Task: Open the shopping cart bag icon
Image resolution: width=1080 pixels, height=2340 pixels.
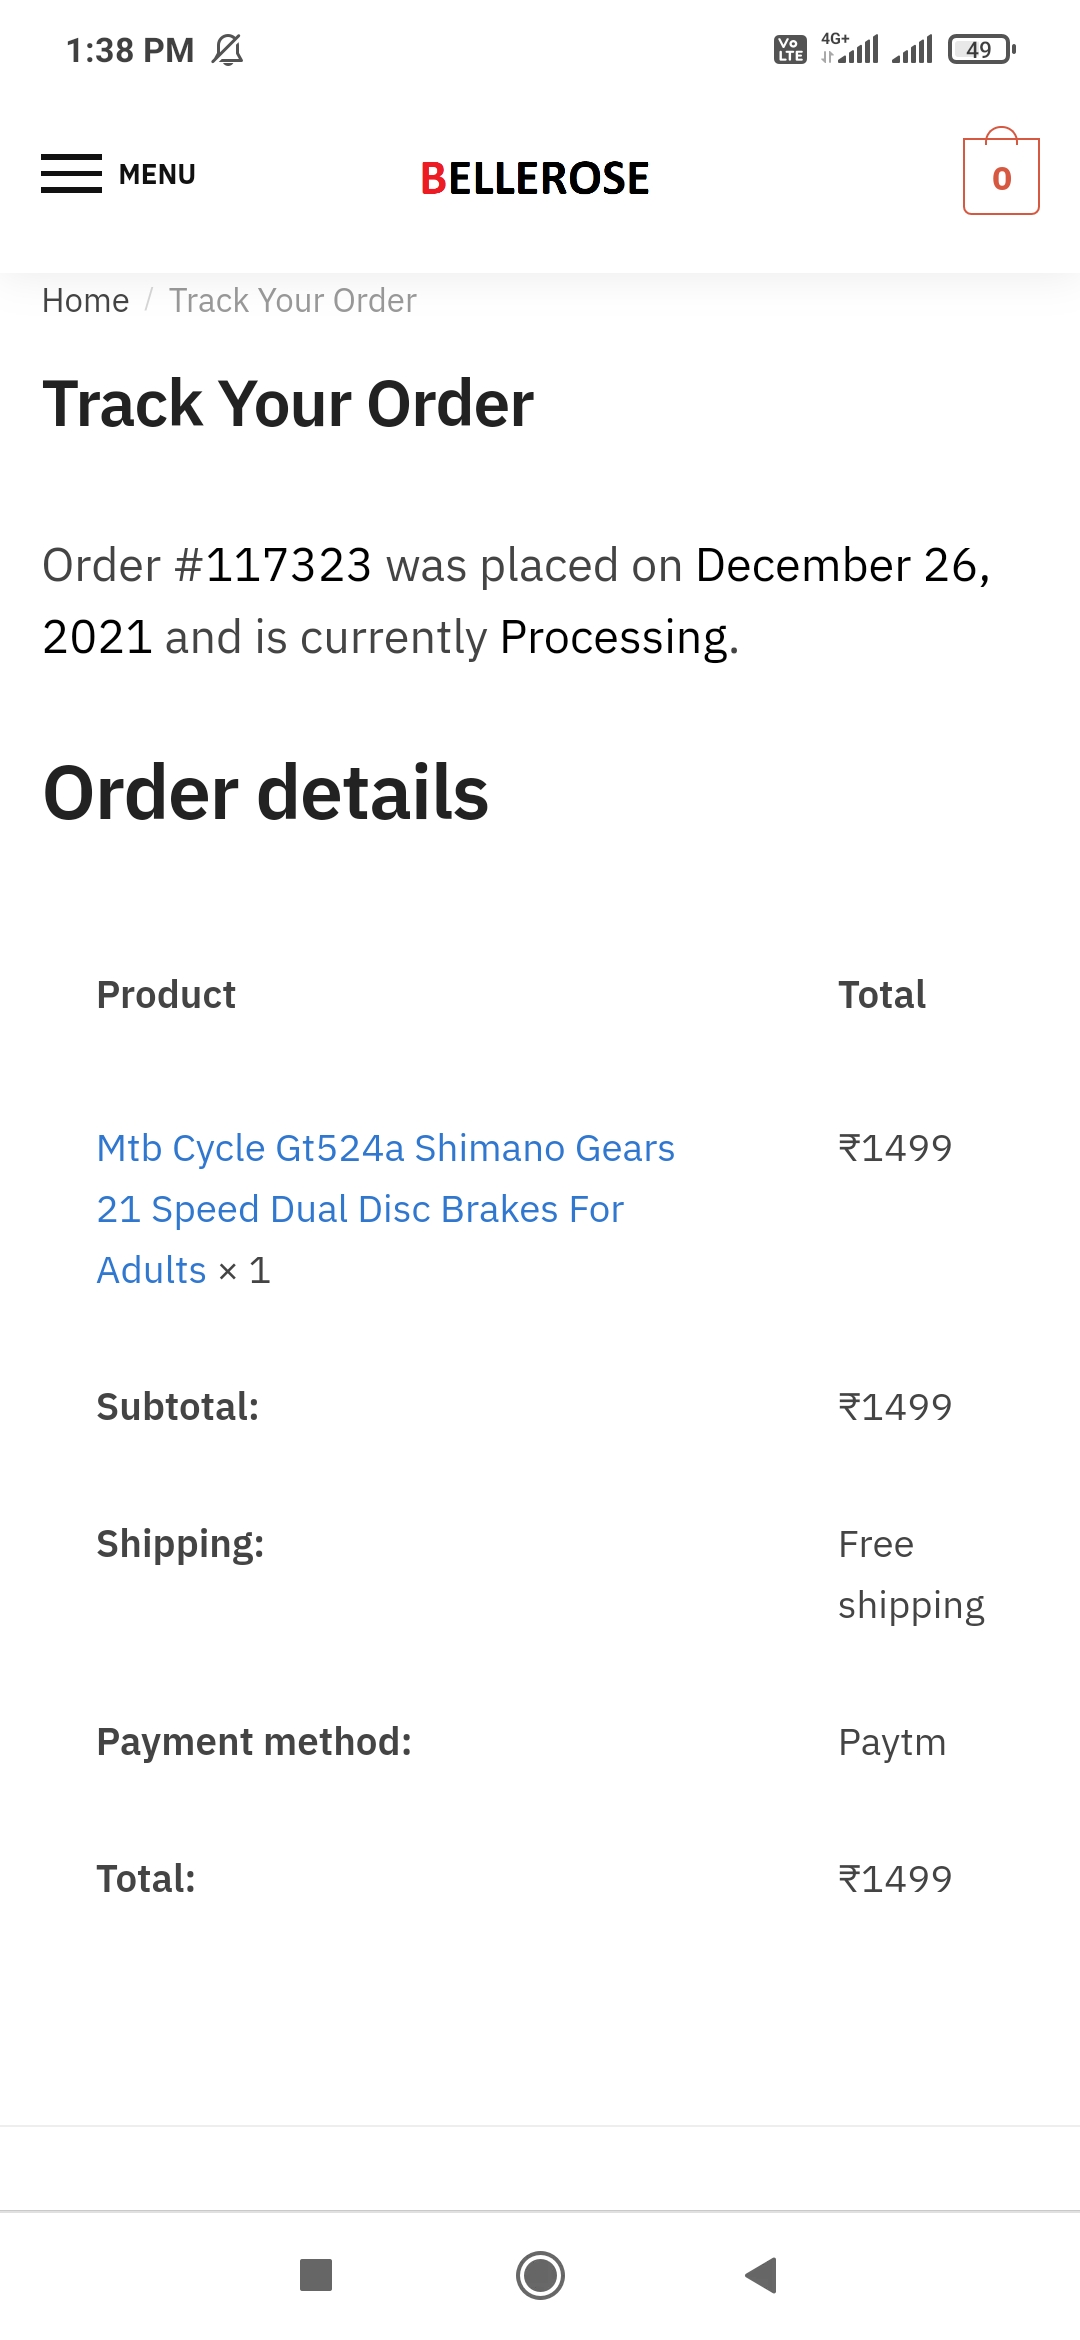Action: click(x=1001, y=174)
